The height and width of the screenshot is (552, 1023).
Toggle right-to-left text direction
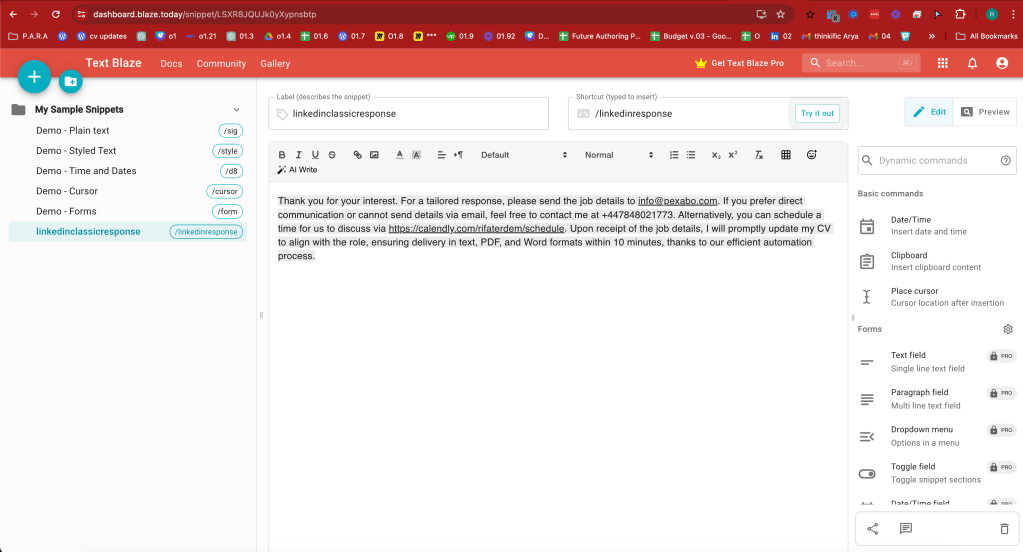click(459, 155)
